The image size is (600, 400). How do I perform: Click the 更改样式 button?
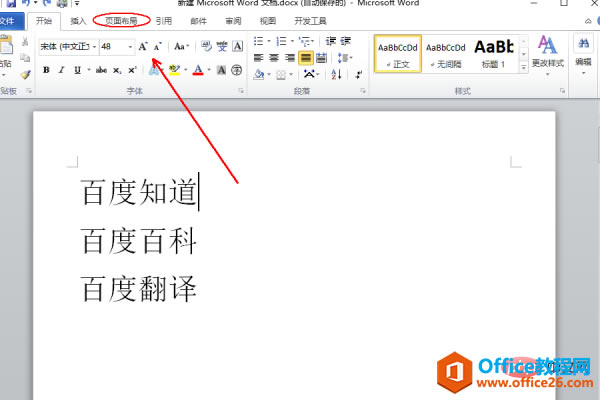548,54
